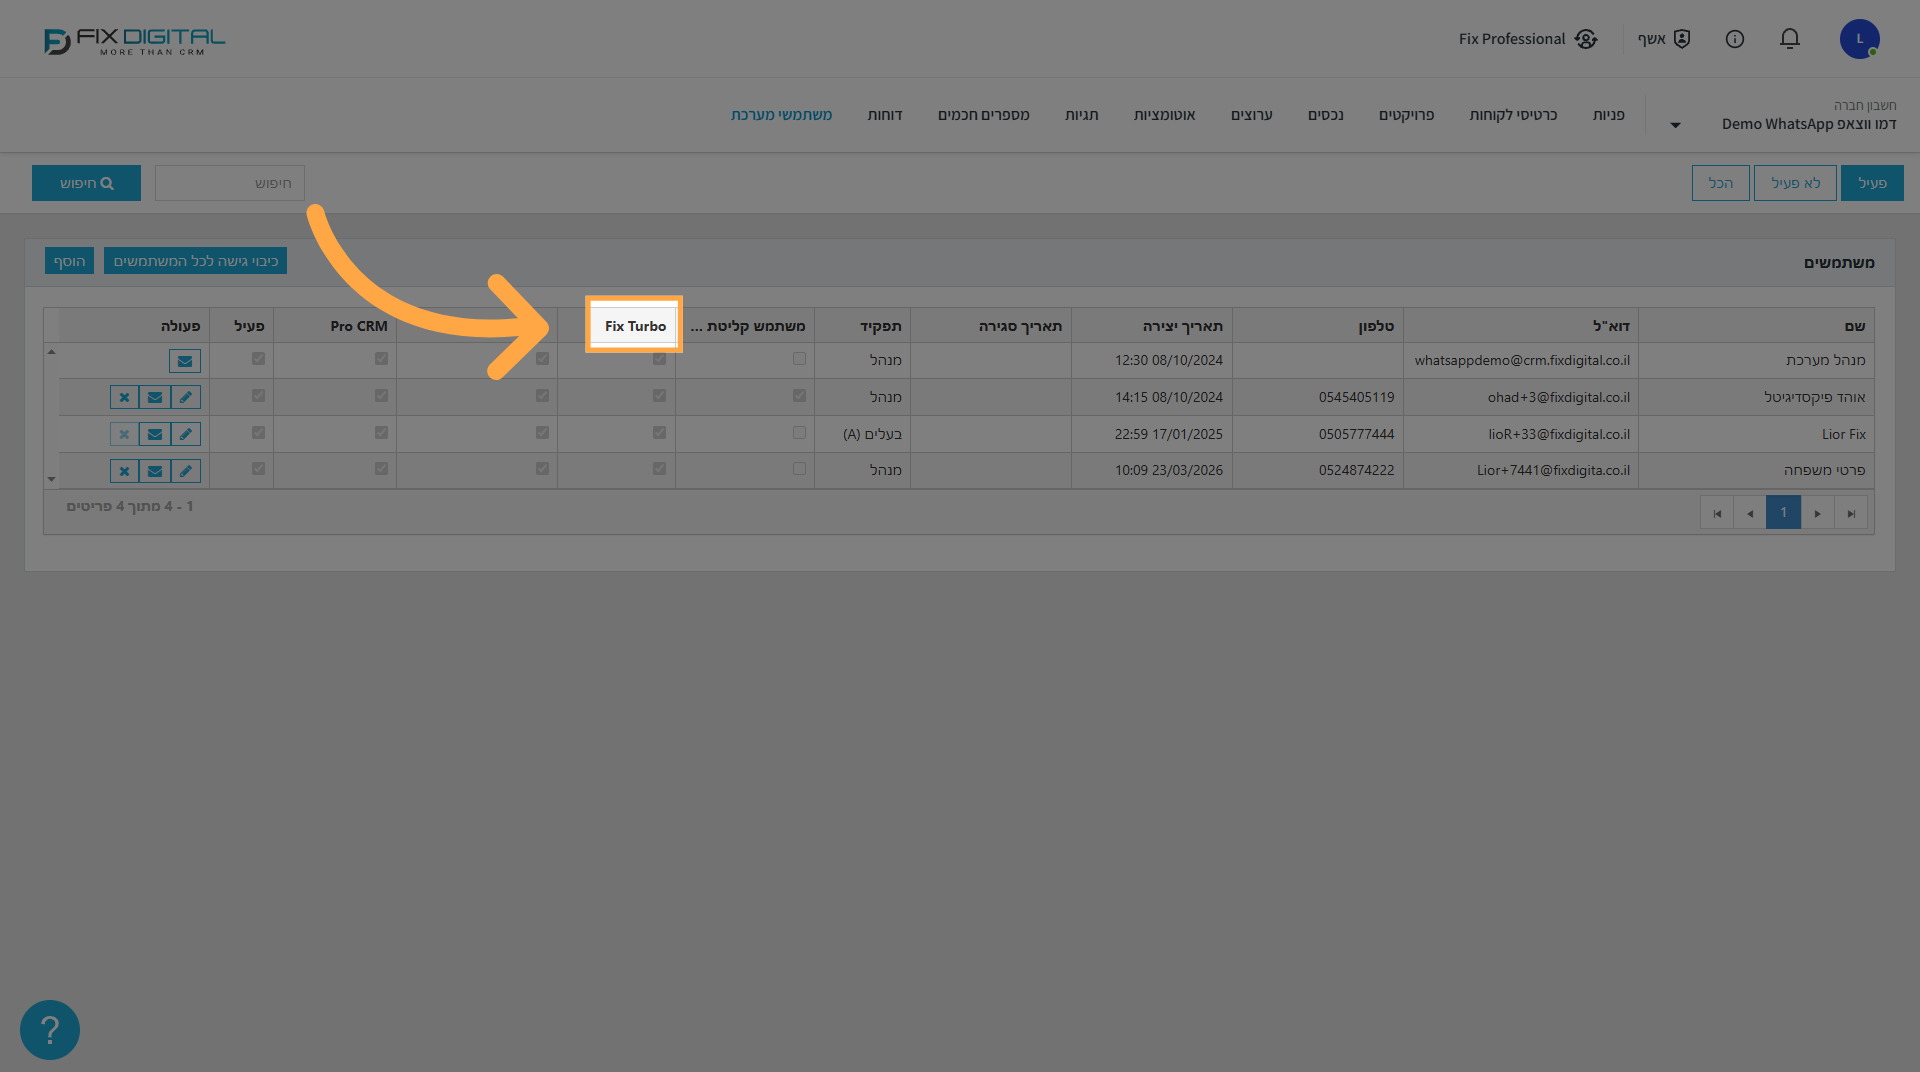
Task: Jump to the last page arrow
Action: (1851, 513)
